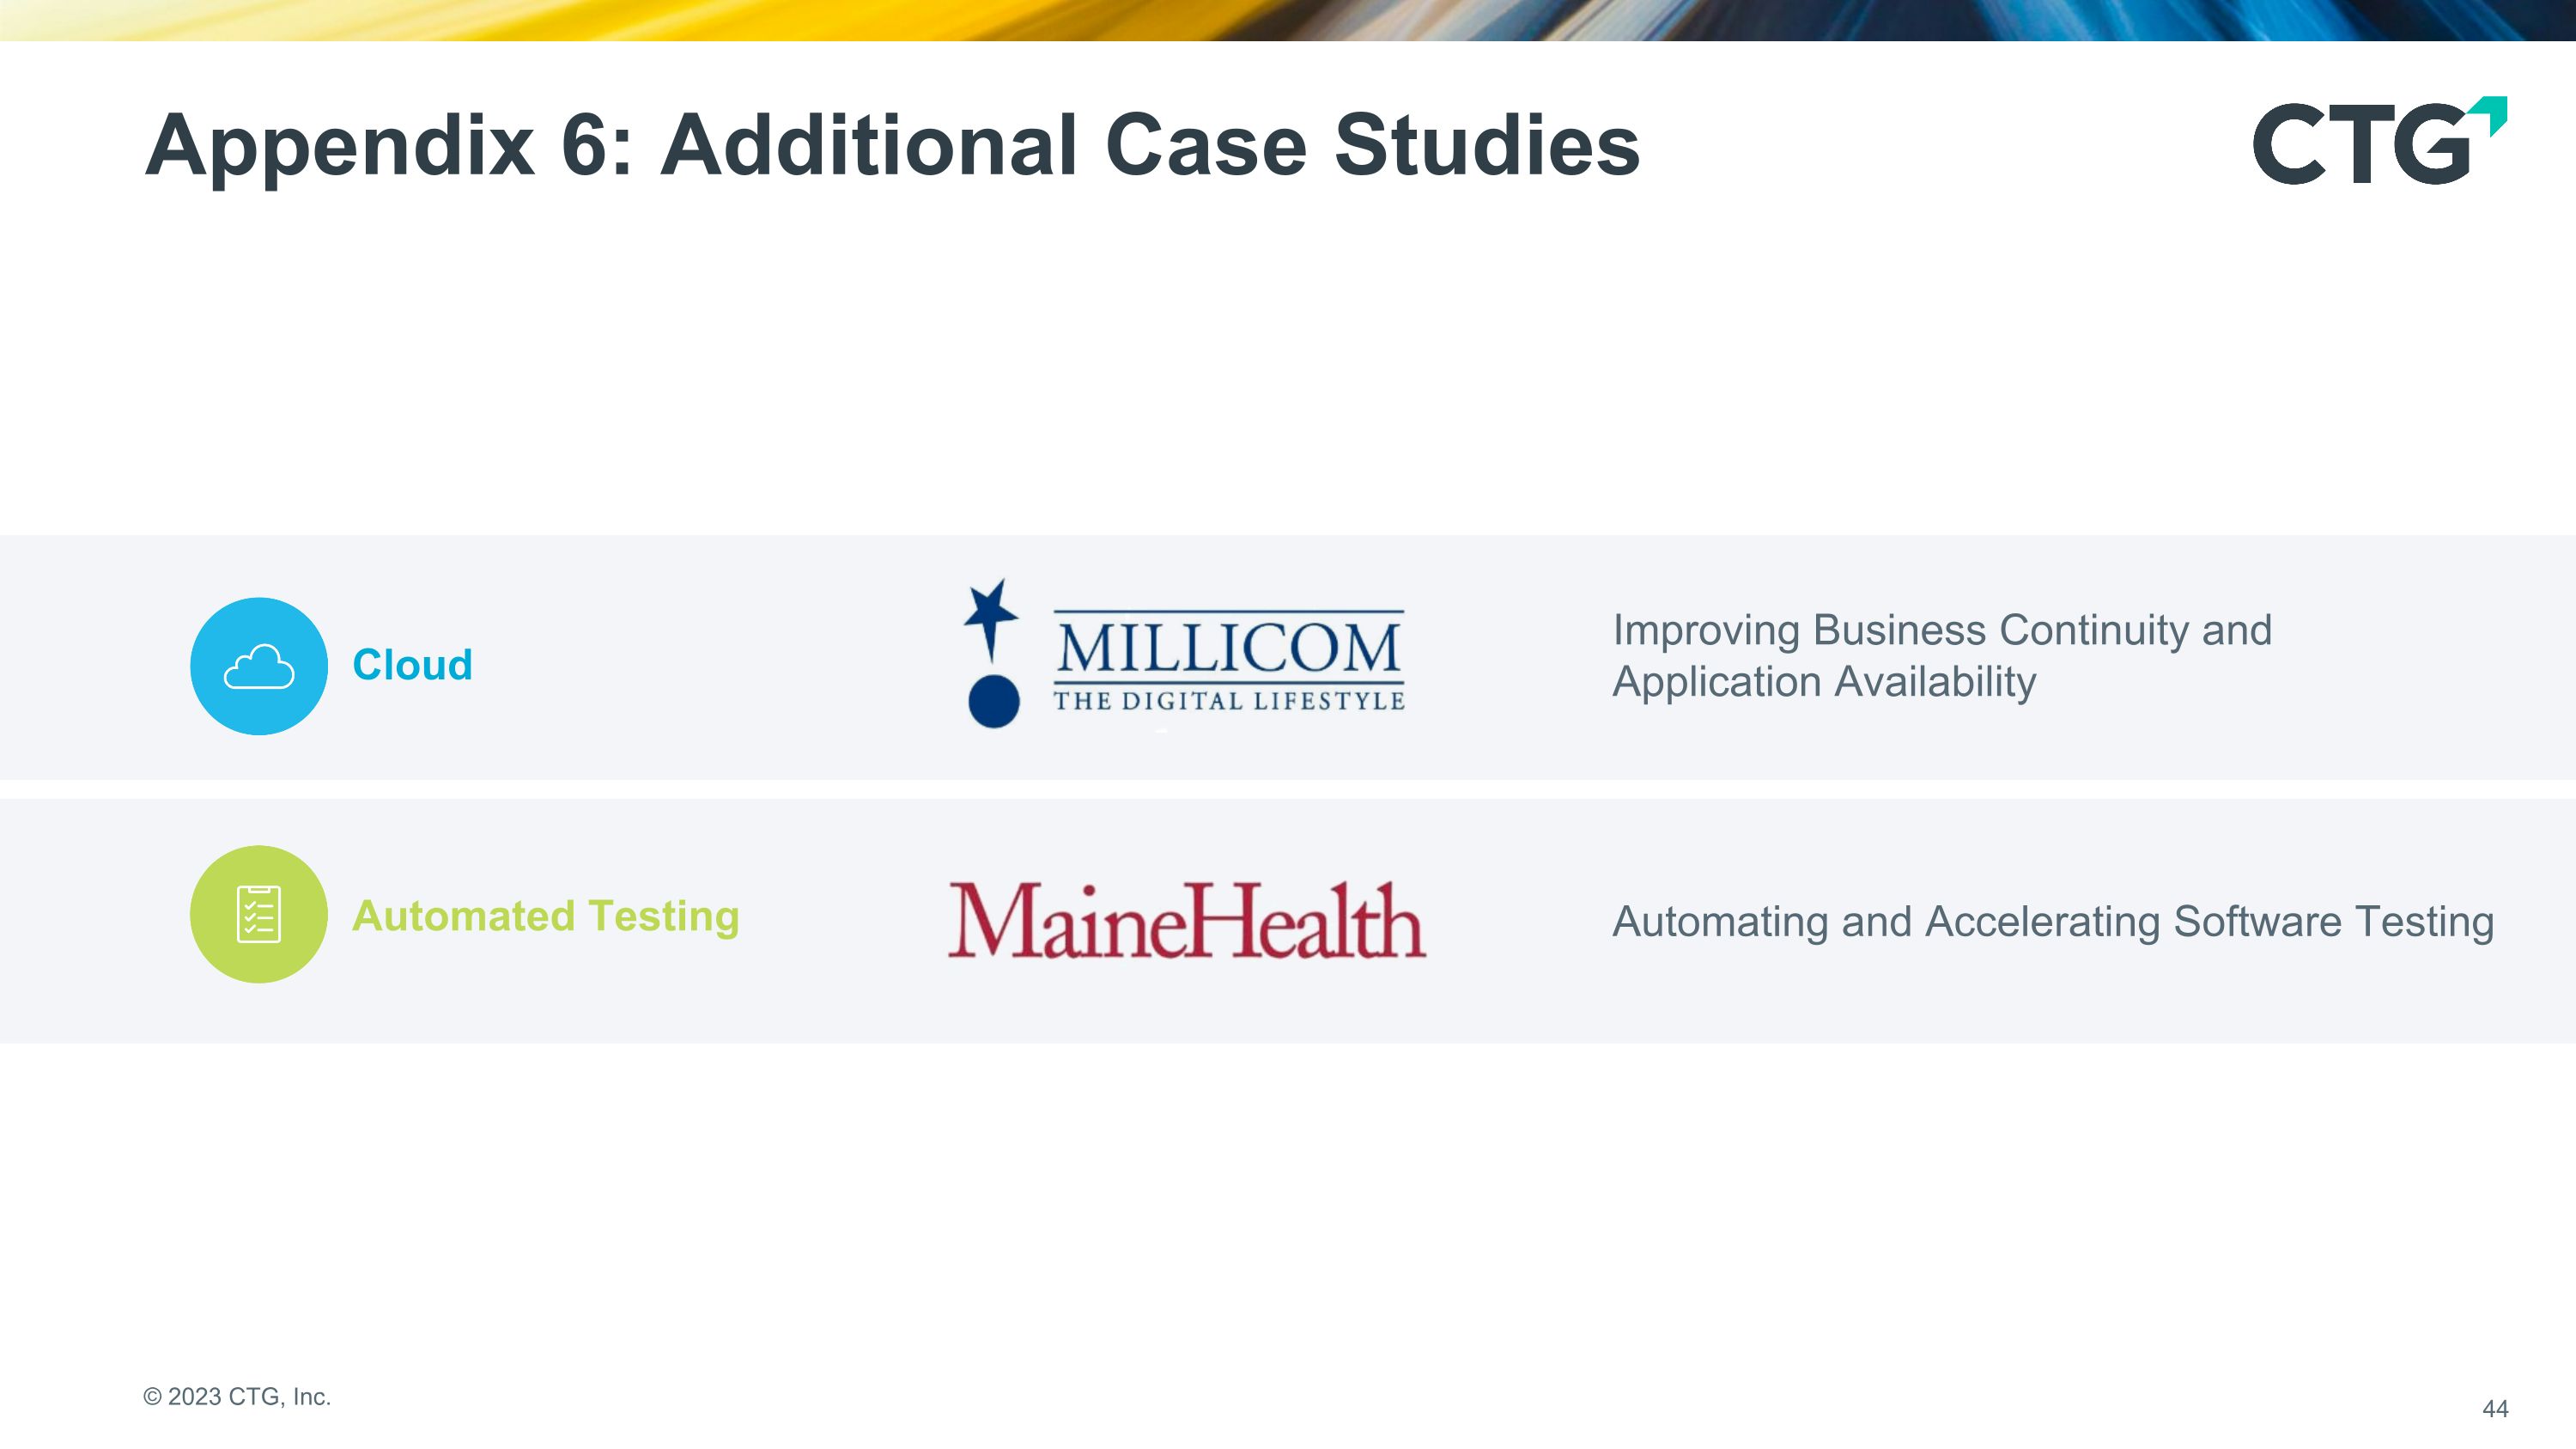This screenshot has height=1449, width=2576.
Task: Select the MILLICOM wordmark
Action: coord(1229,648)
